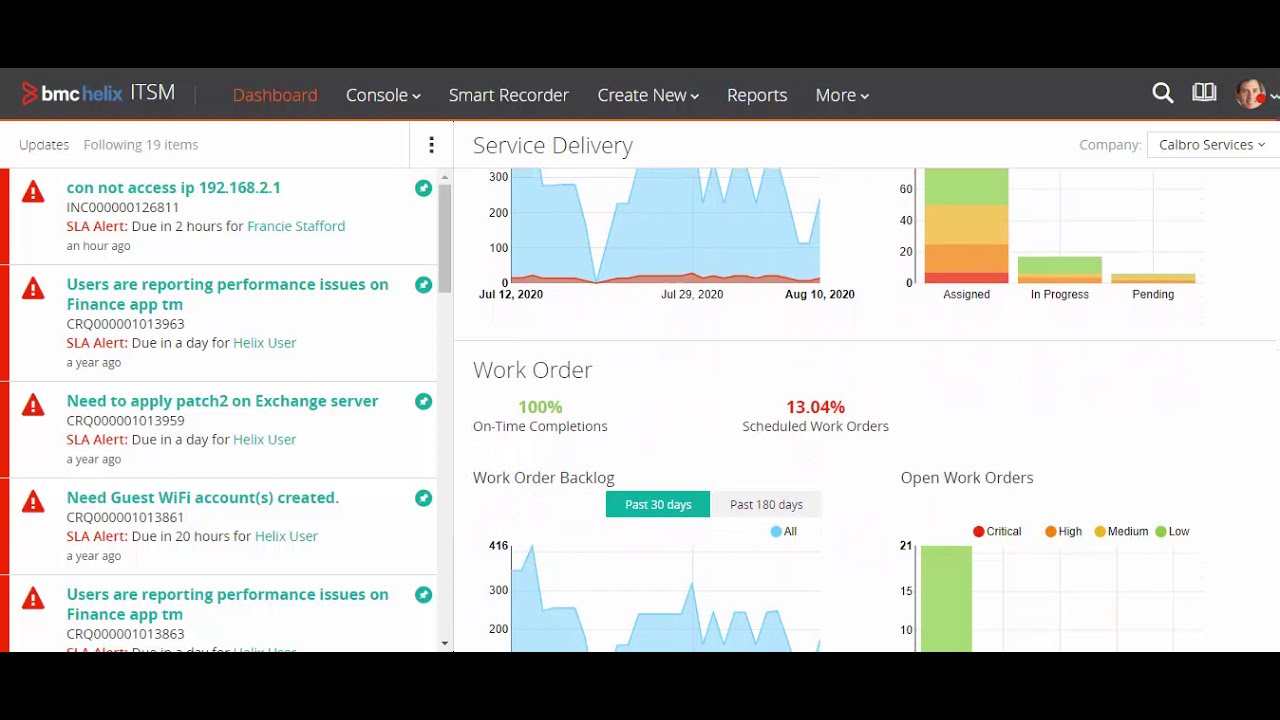Click warning icon for Exchange server patch alert
1280x720 pixels.
33,404
